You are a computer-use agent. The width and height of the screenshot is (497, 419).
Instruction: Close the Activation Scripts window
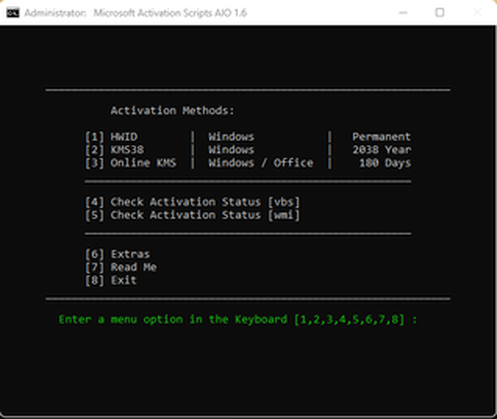tap(477, 13)
